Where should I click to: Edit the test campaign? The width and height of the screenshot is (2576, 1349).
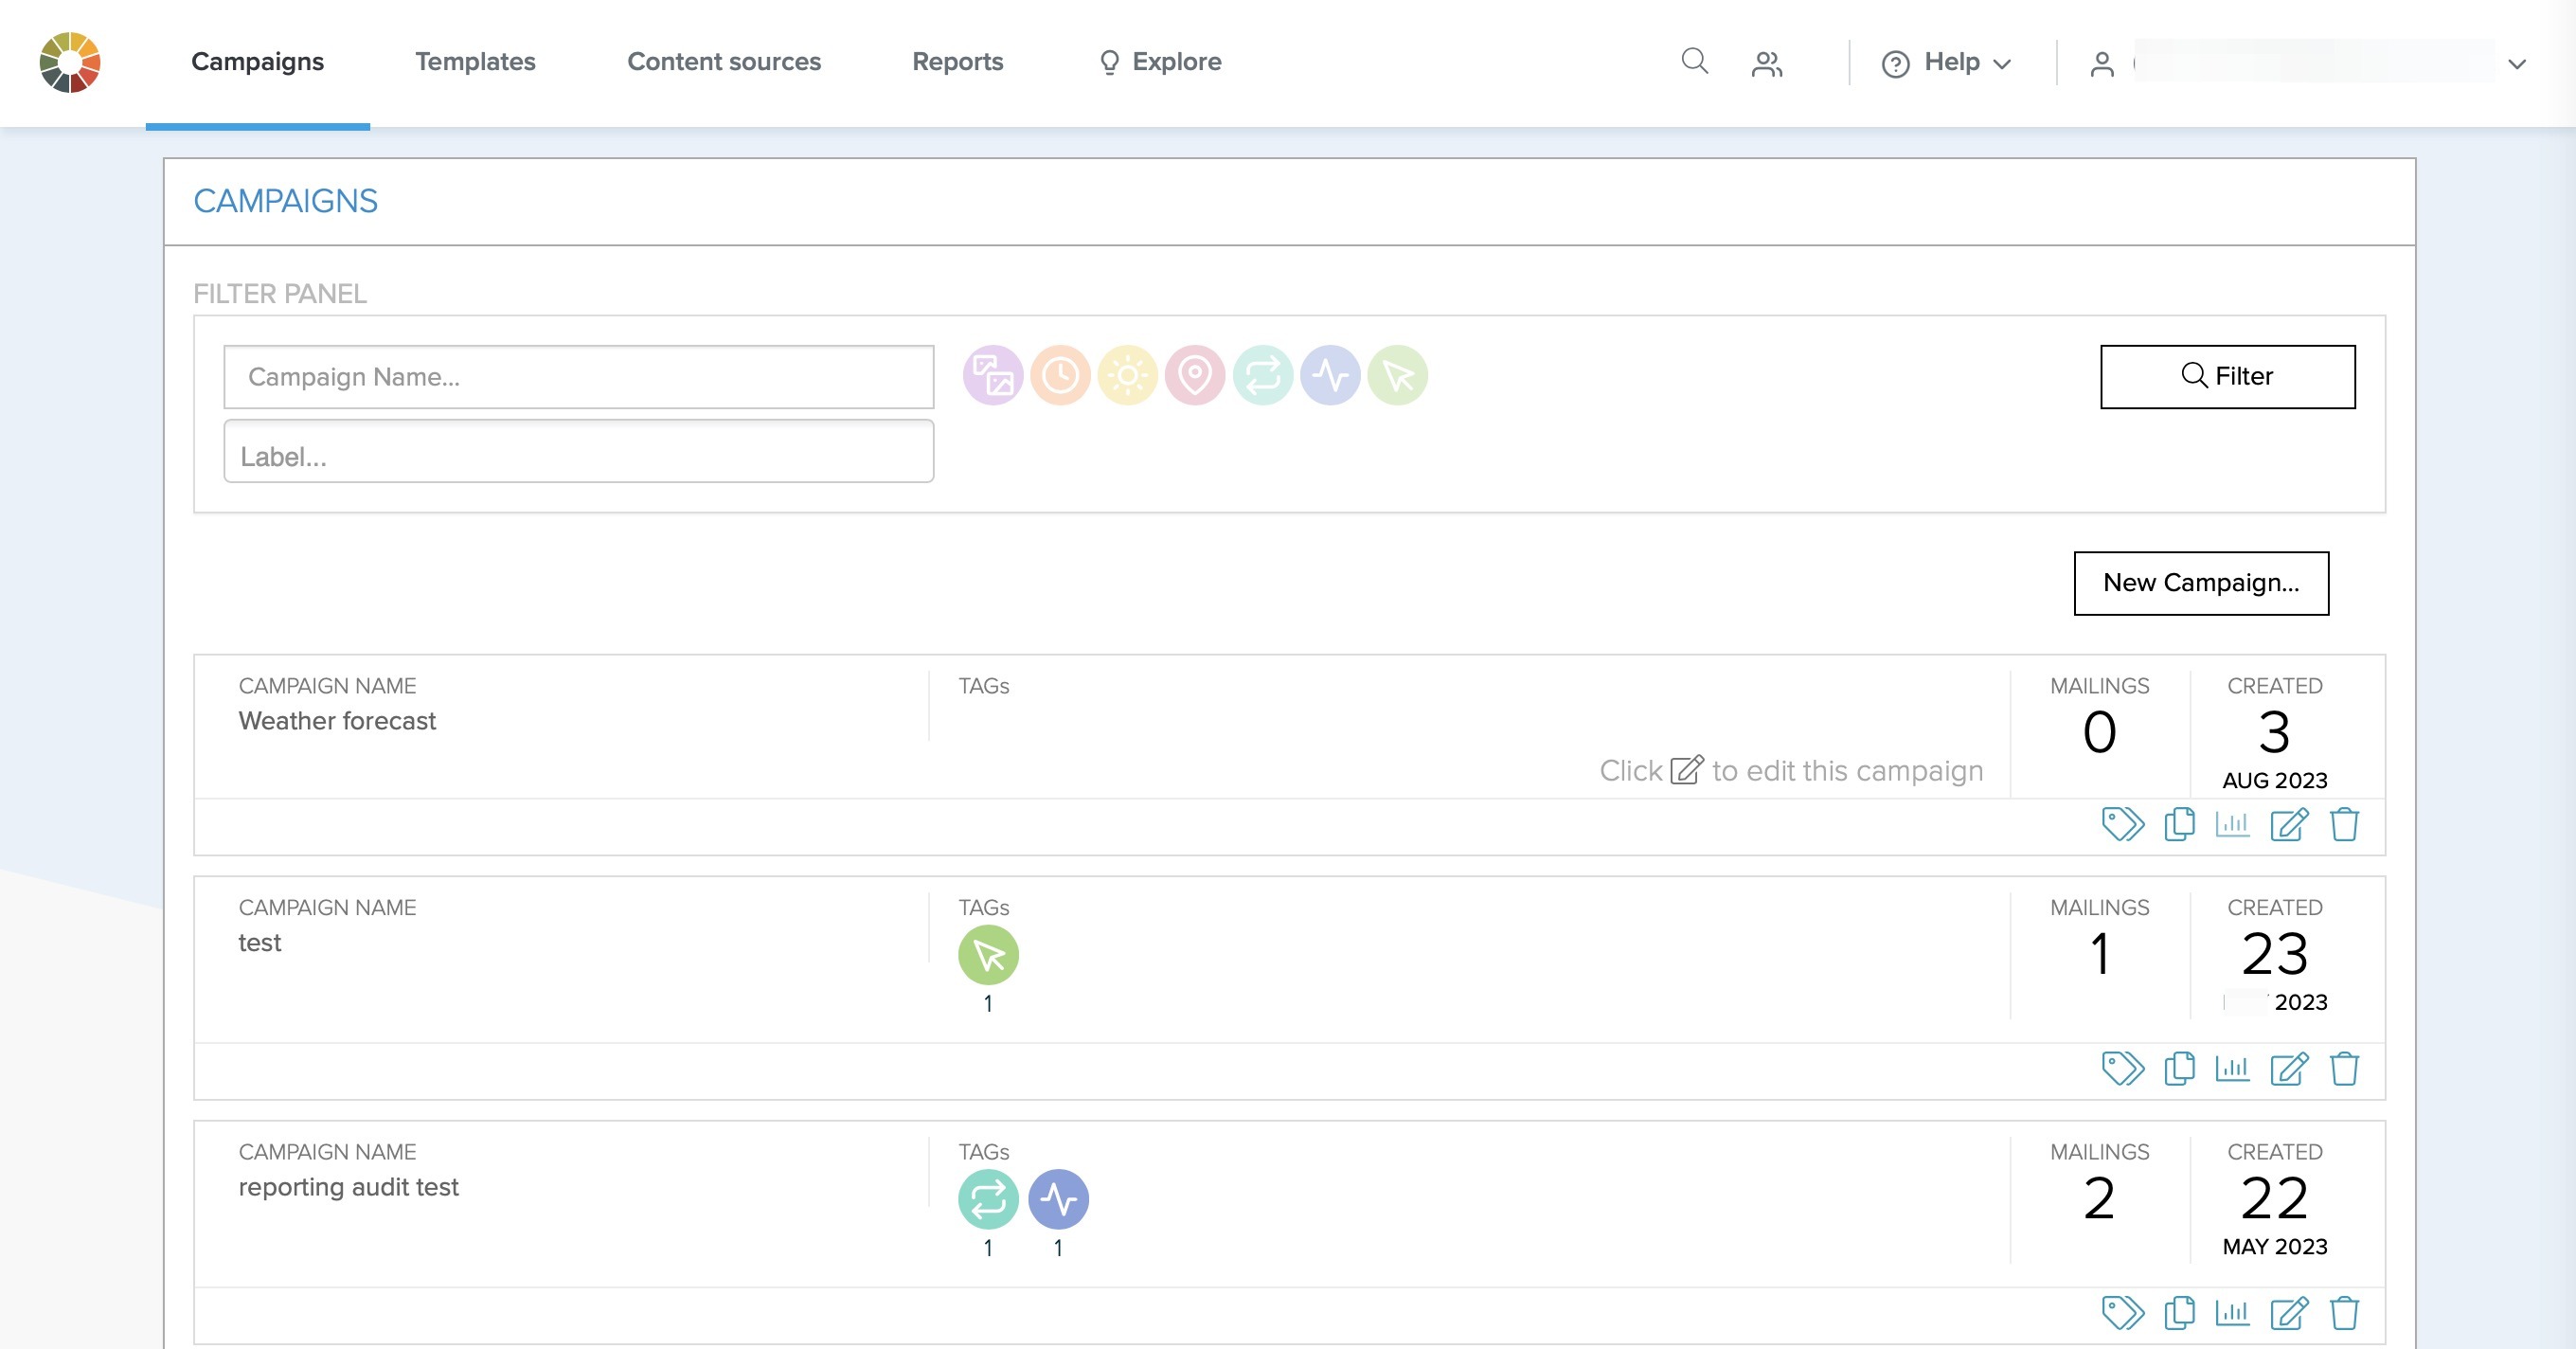tap(2288, 1069)
